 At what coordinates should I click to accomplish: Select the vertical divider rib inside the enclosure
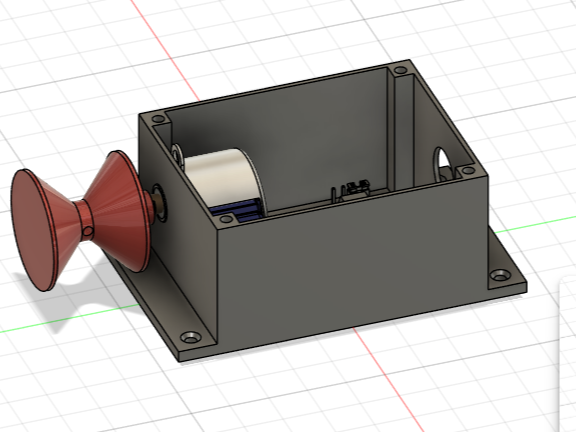[403, 132]
